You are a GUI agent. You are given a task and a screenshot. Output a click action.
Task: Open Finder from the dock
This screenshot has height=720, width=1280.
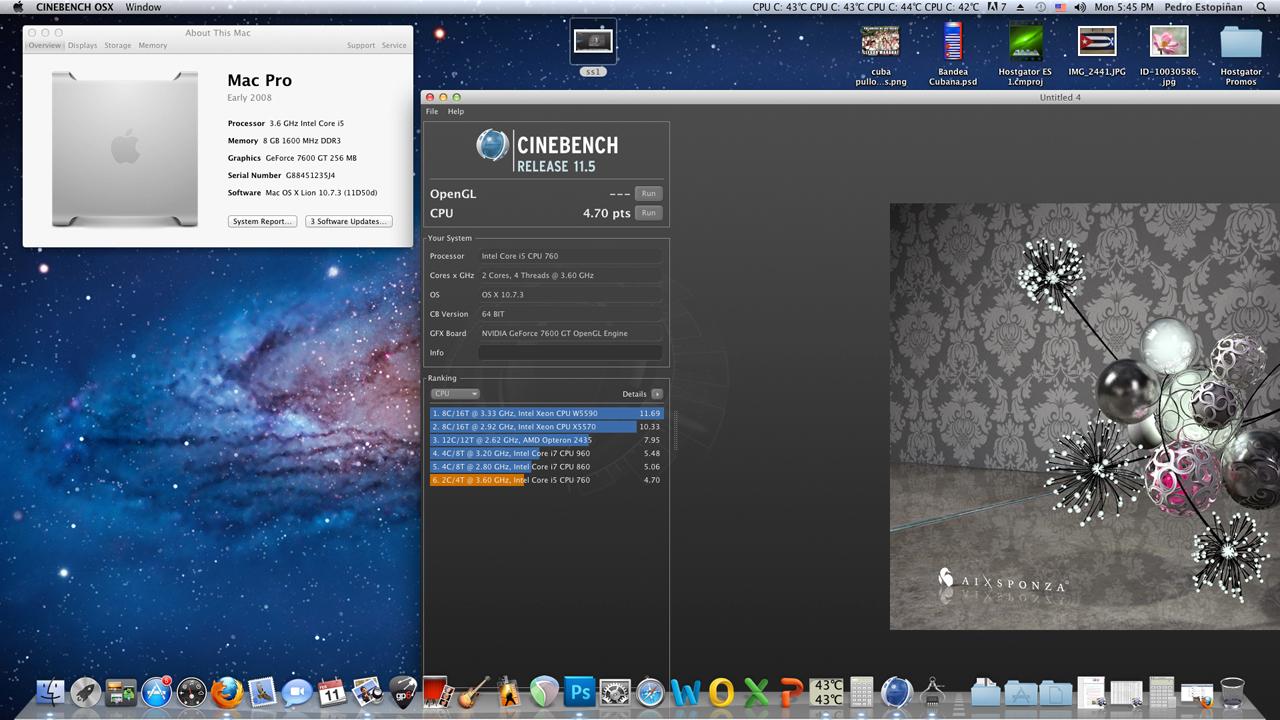[50, 692]
